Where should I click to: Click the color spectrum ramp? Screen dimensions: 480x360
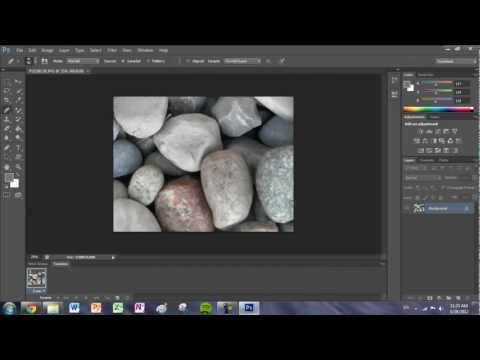pyautogui.click(x=438, y=109)
